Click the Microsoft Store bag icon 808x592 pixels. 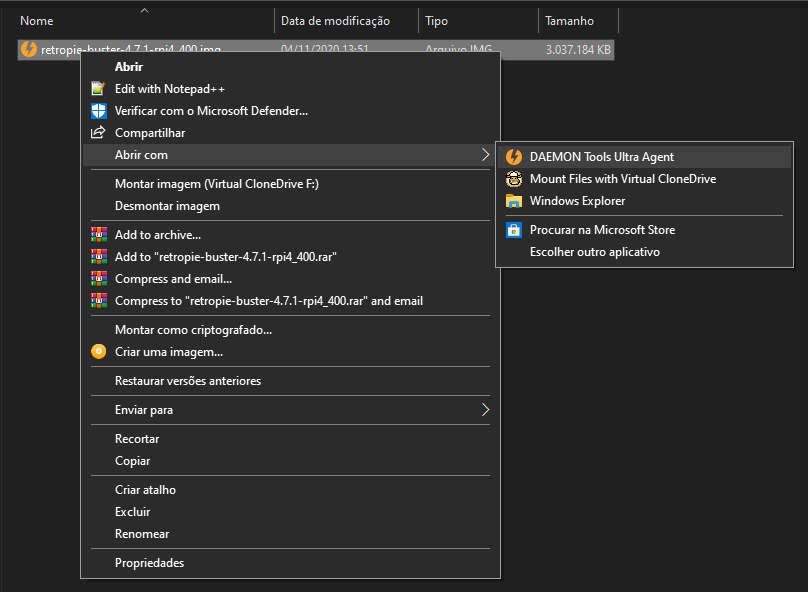pyautogui.click(x=514, y=230)
